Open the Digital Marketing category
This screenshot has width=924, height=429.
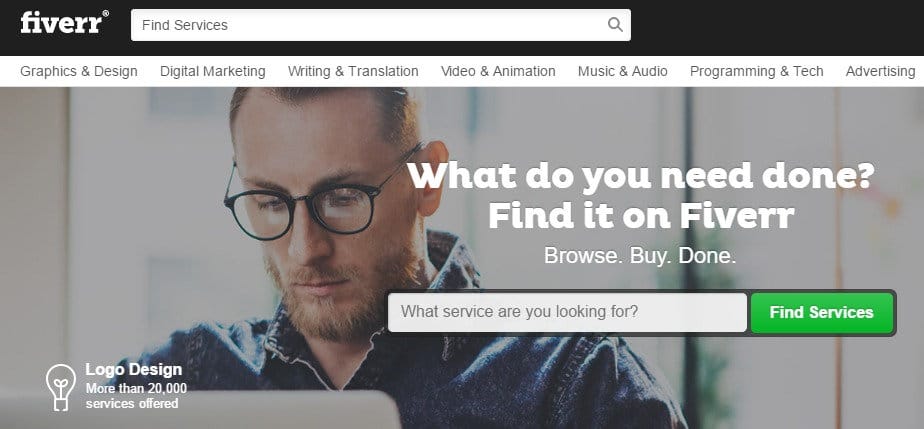point(213,71)
